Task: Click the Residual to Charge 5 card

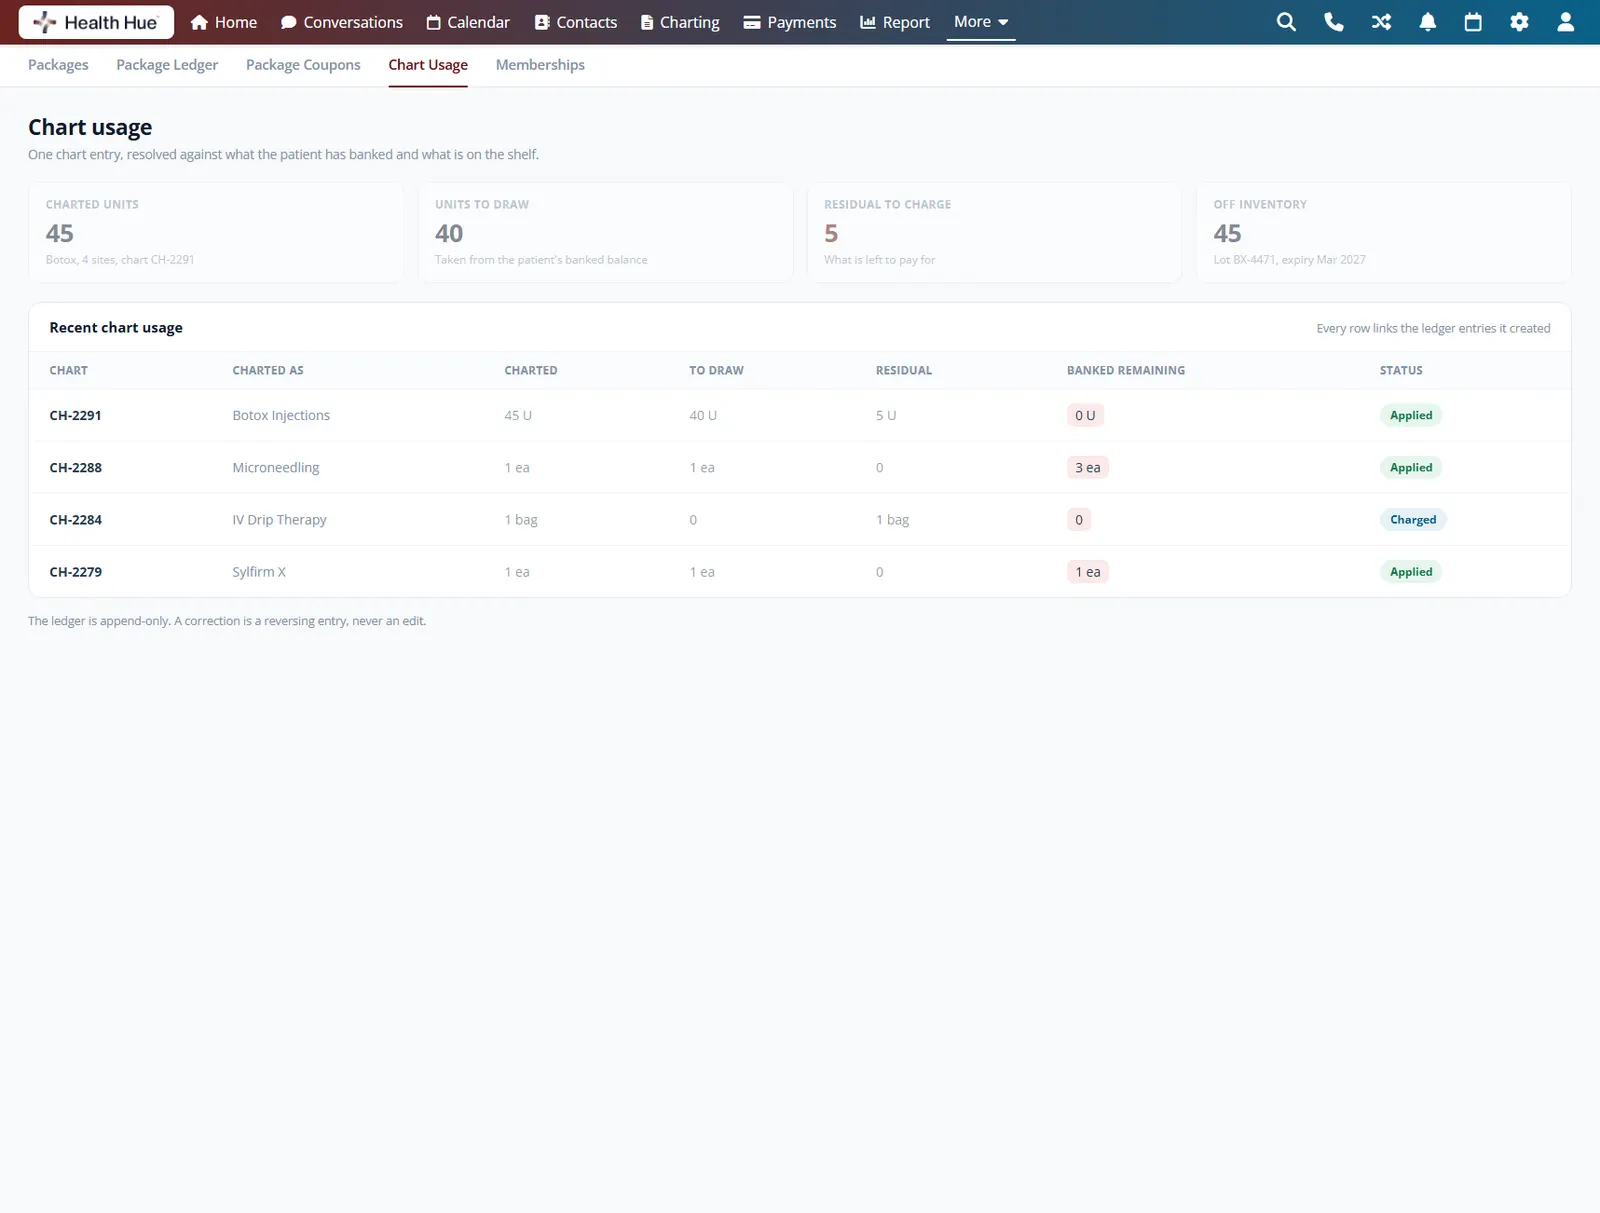Action: coord(994,232)
